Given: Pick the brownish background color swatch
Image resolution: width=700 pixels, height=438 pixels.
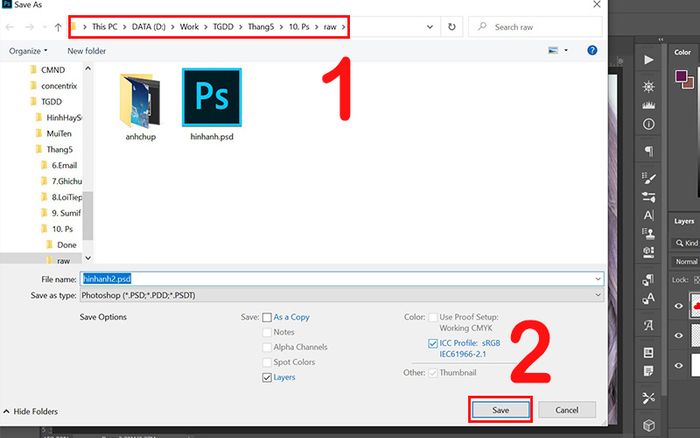Looking at the screenshot, I should [x=689, y=83].
